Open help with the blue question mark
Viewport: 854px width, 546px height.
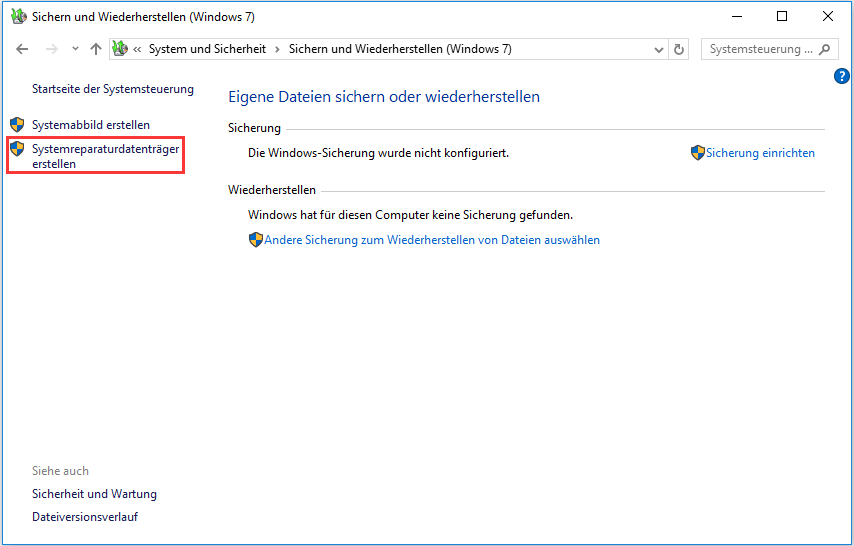pyautogui.click(x=841, y=76)
